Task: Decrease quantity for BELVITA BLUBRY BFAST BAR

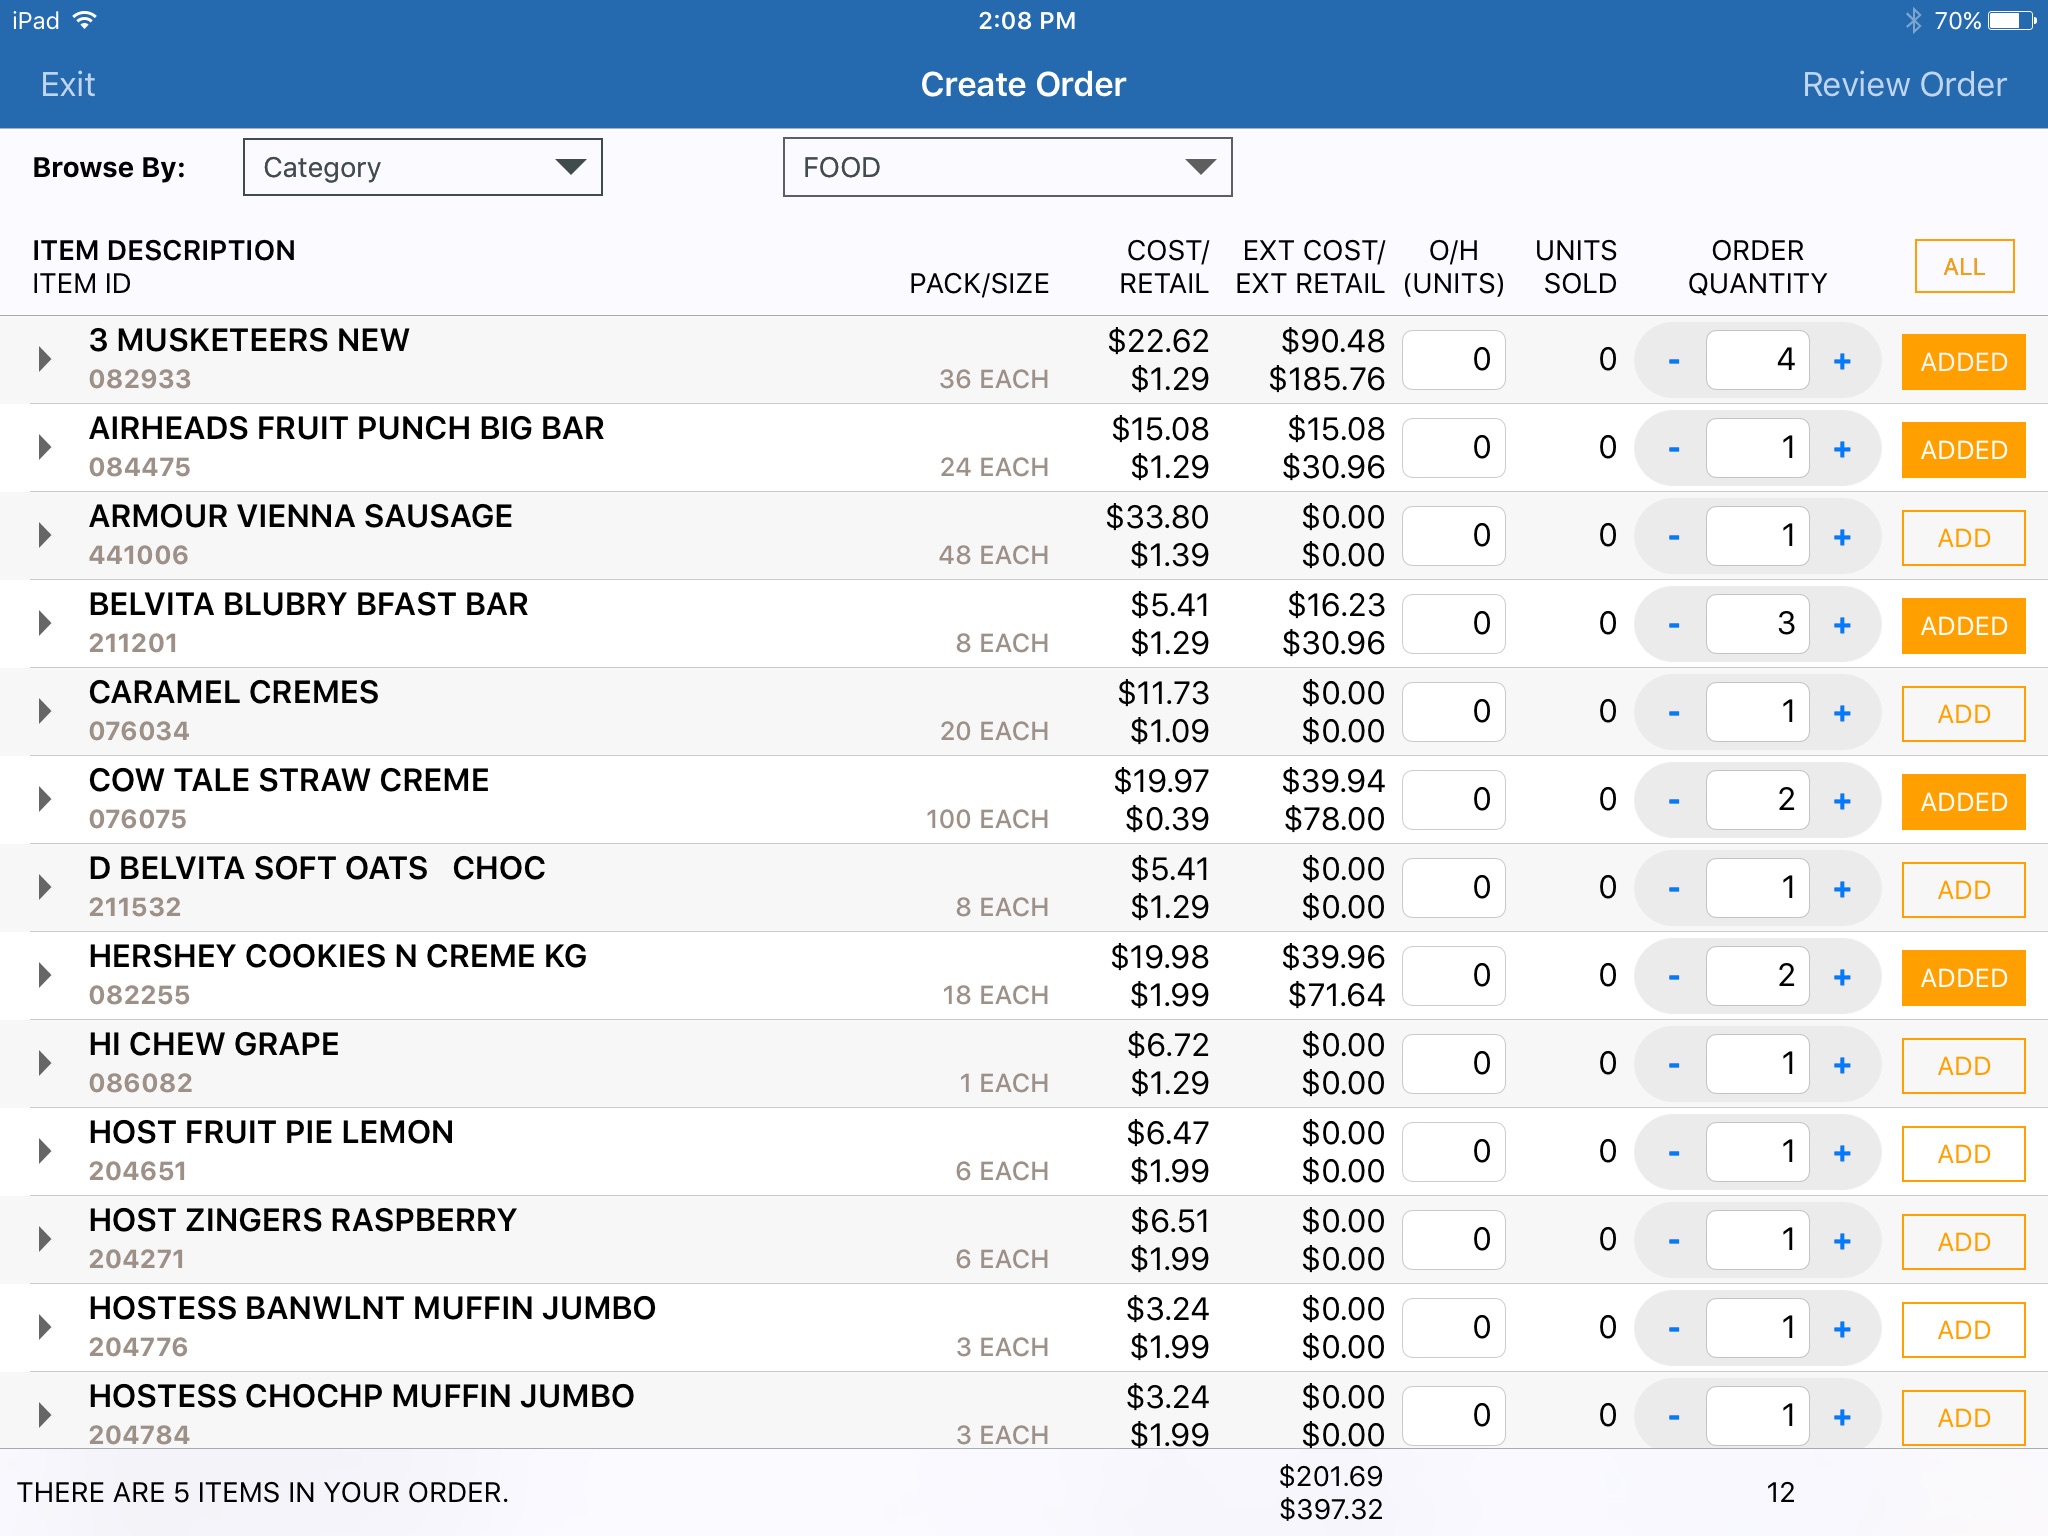Action: click(x=1673, y=625)
